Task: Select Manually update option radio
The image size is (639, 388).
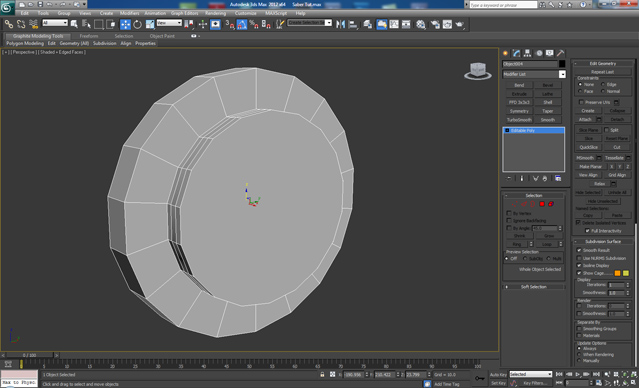Action: pyautogui.click(x=579, y=361)
